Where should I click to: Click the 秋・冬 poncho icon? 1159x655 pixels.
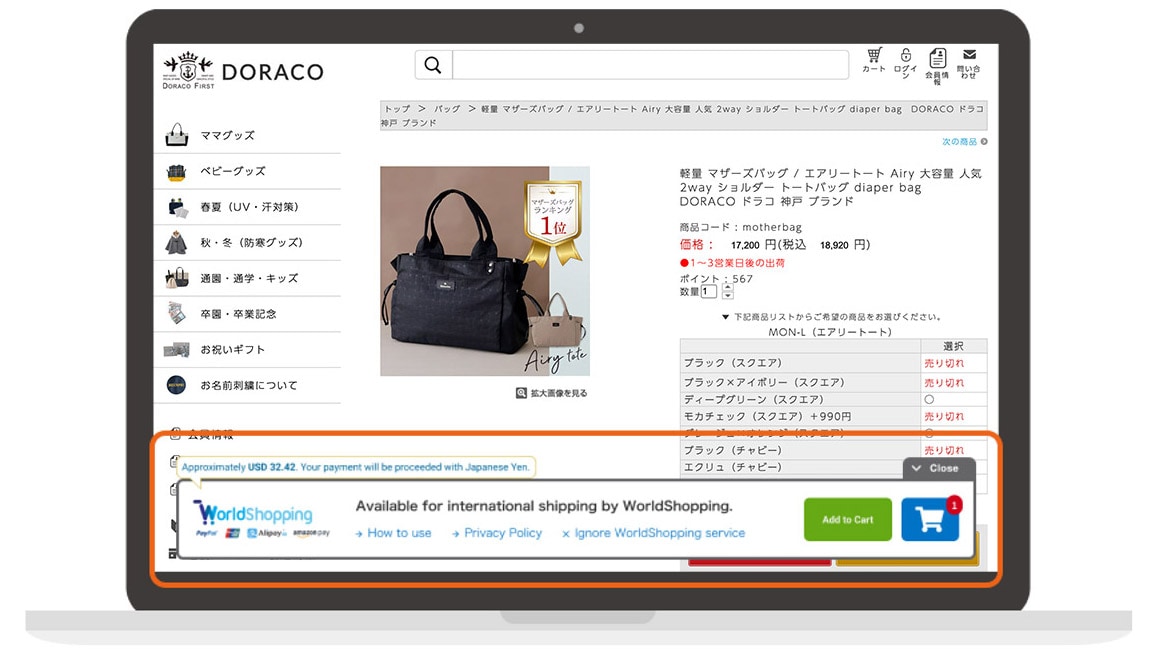pos(177,242)
